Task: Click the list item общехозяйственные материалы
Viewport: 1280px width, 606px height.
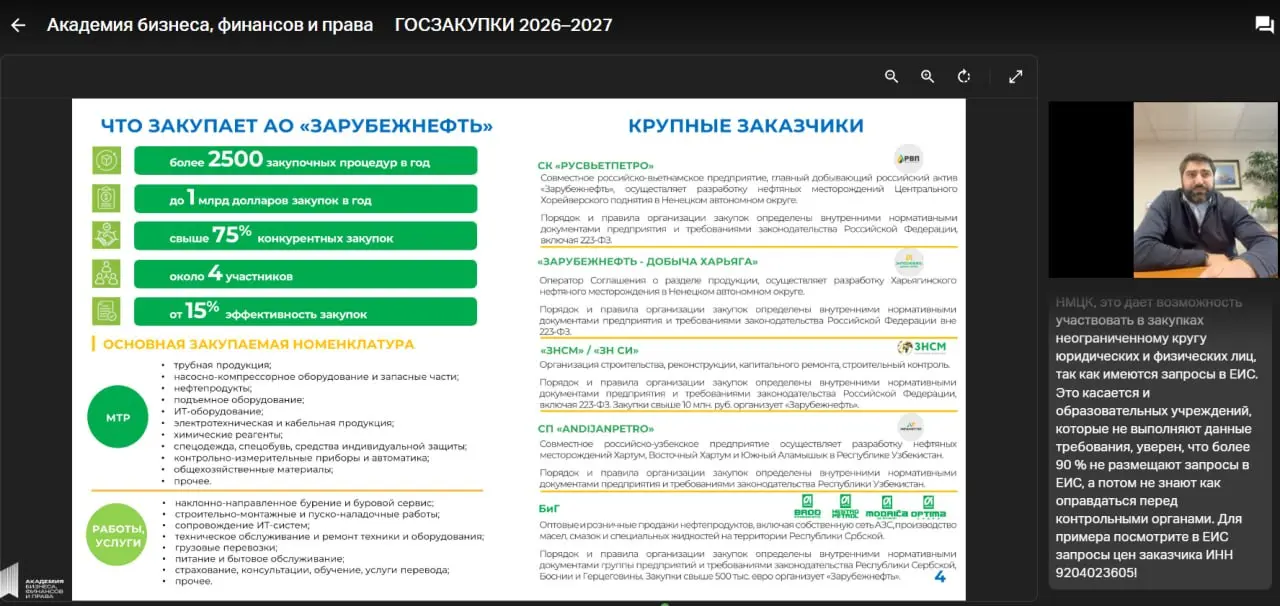Action: point(252,469)
